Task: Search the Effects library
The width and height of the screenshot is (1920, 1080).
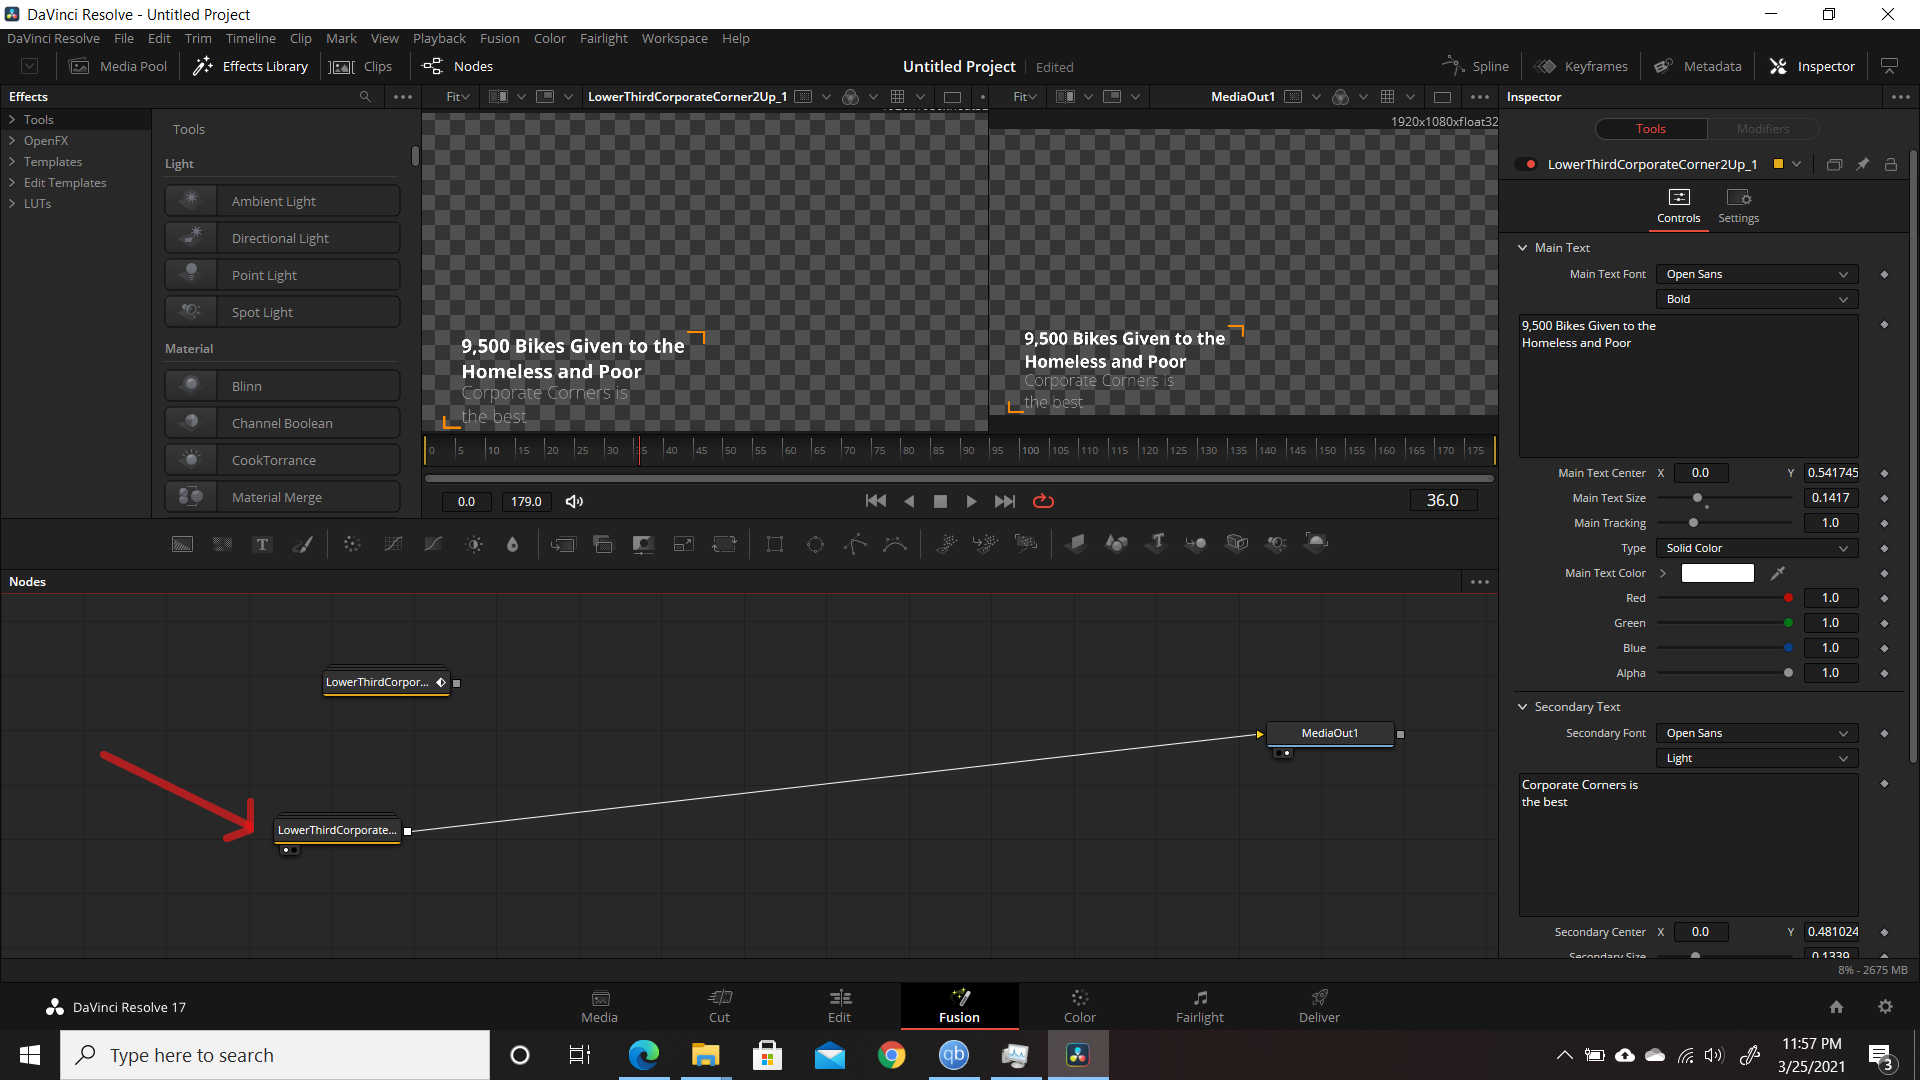Action: pyautogui.click(x=365, y=97)
